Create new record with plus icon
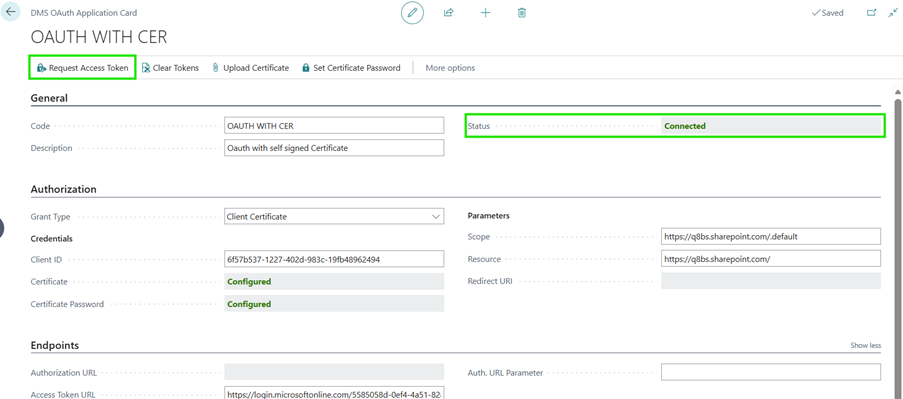903x399 pixels. coord(485,13)
